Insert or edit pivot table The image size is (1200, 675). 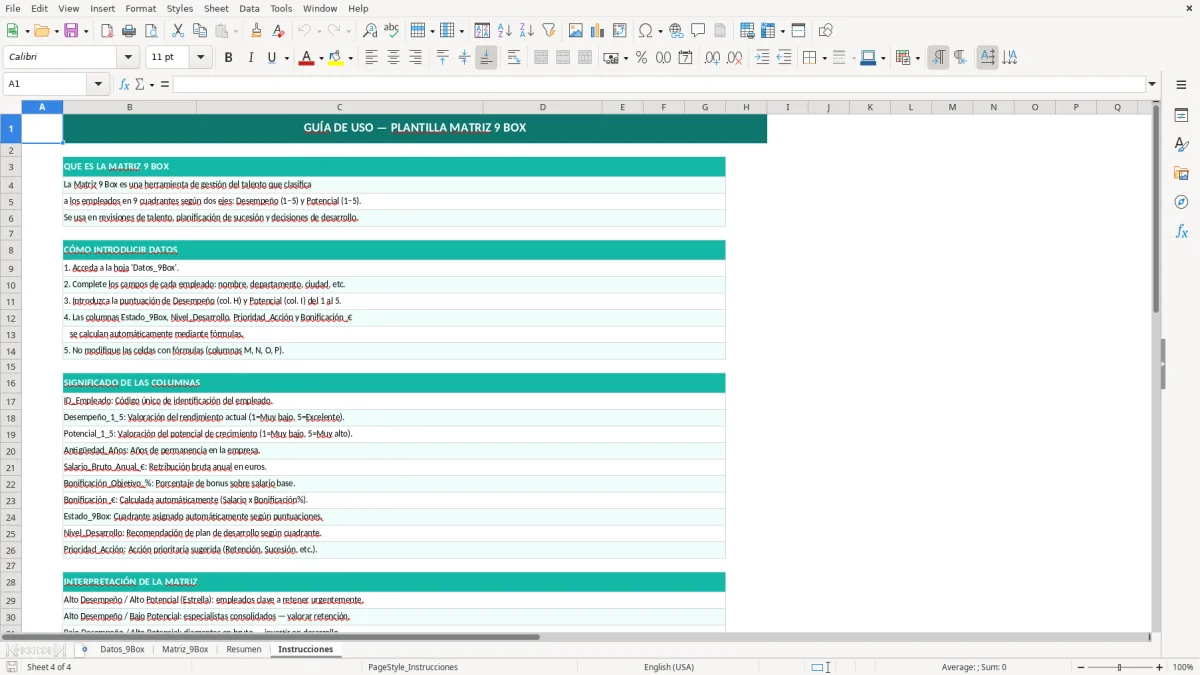619,31
